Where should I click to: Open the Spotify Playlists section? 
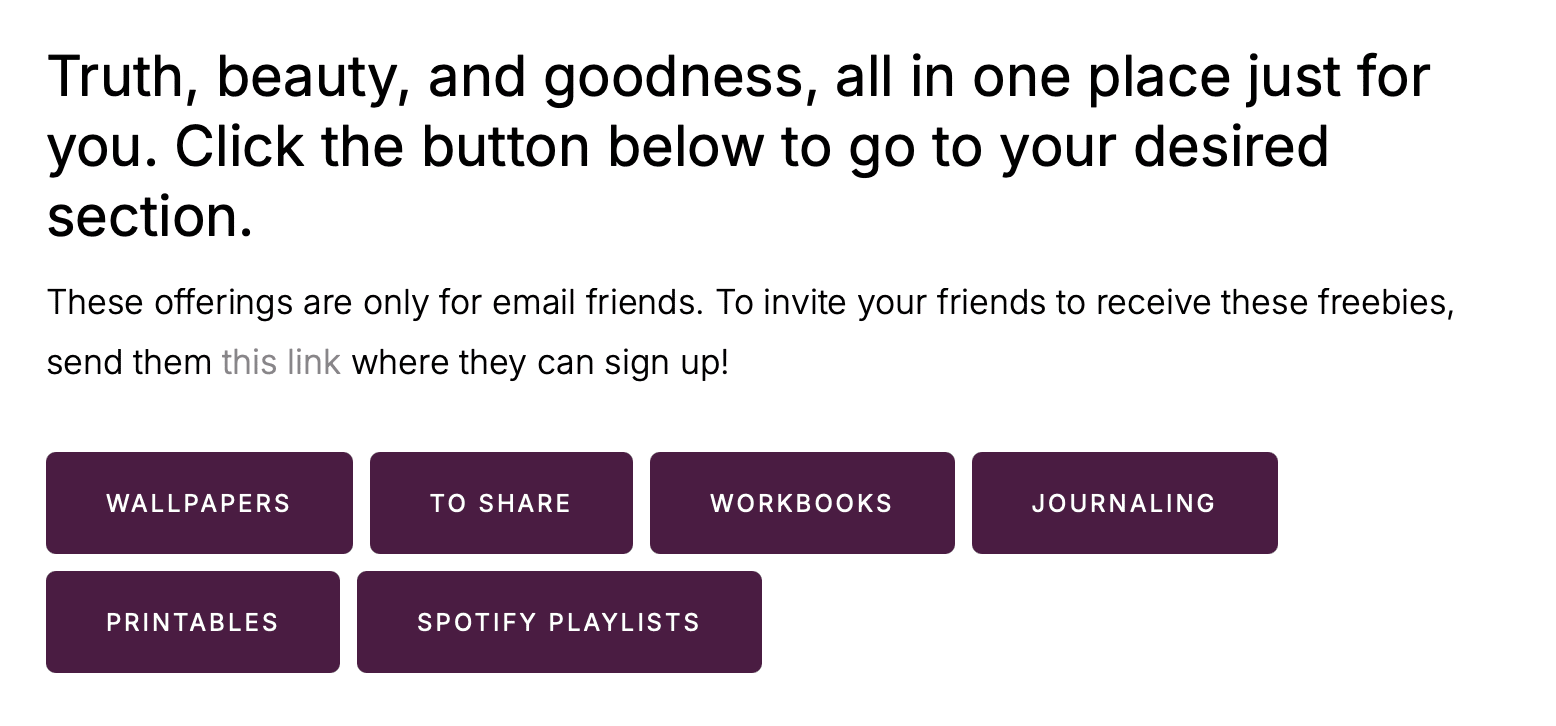[559, 622]
